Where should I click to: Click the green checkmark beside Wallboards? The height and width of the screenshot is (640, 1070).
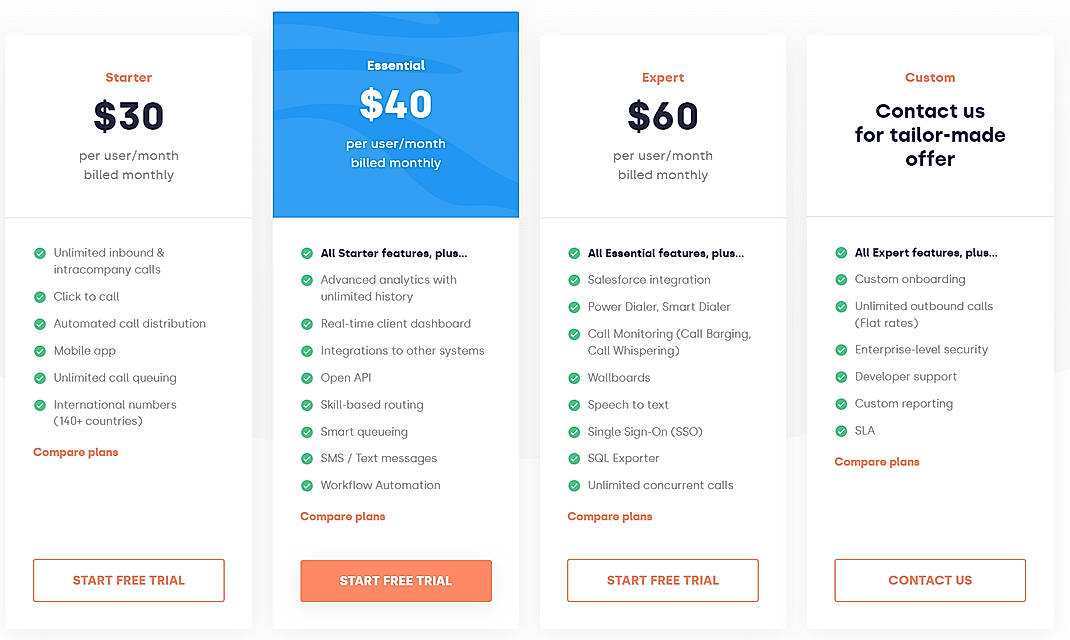[574, 378]
